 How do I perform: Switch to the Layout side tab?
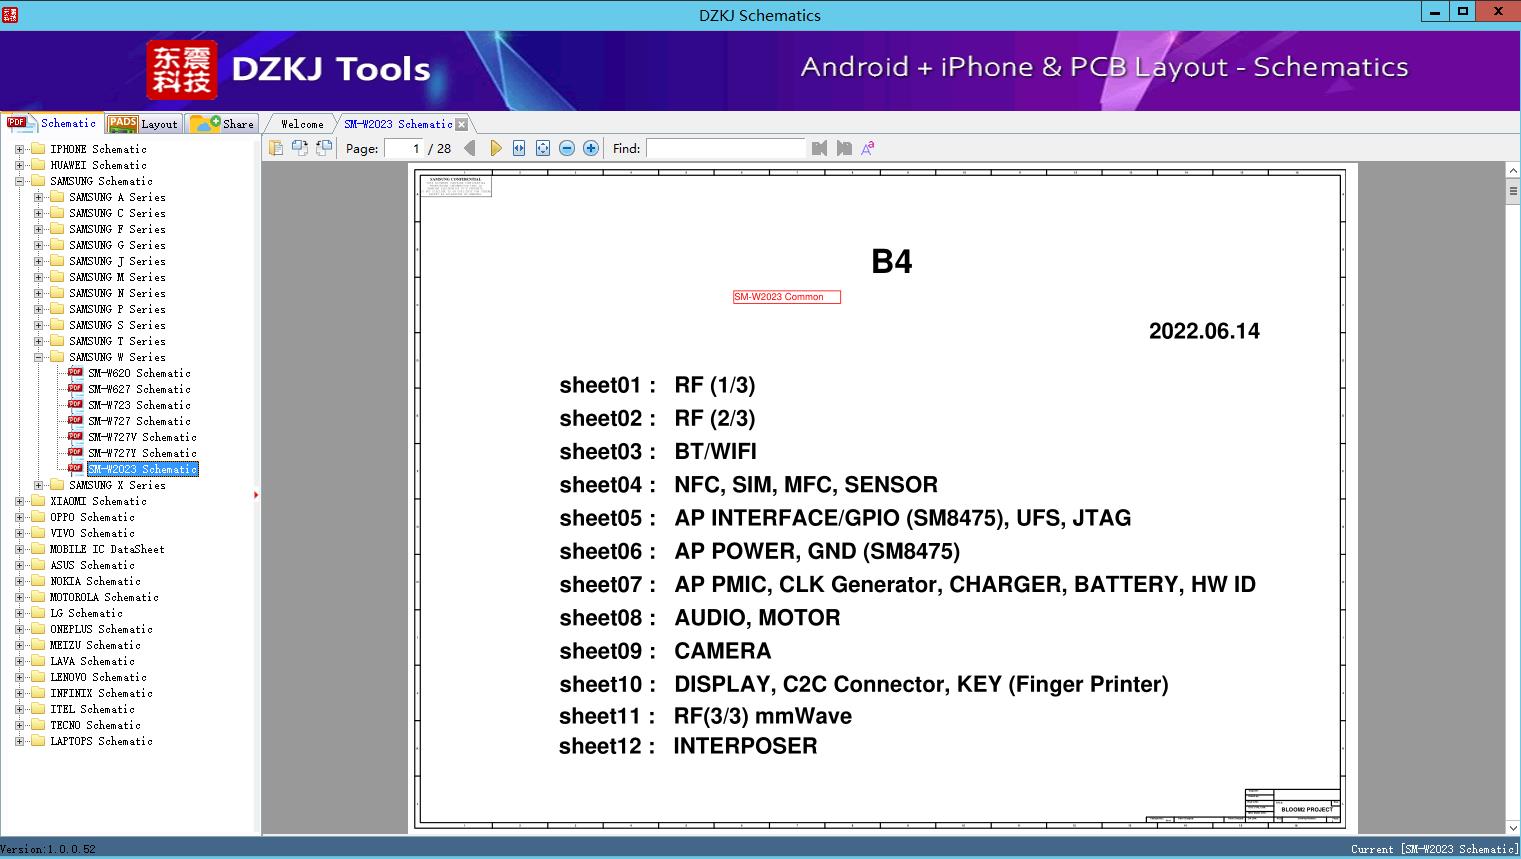coord(143,124)
